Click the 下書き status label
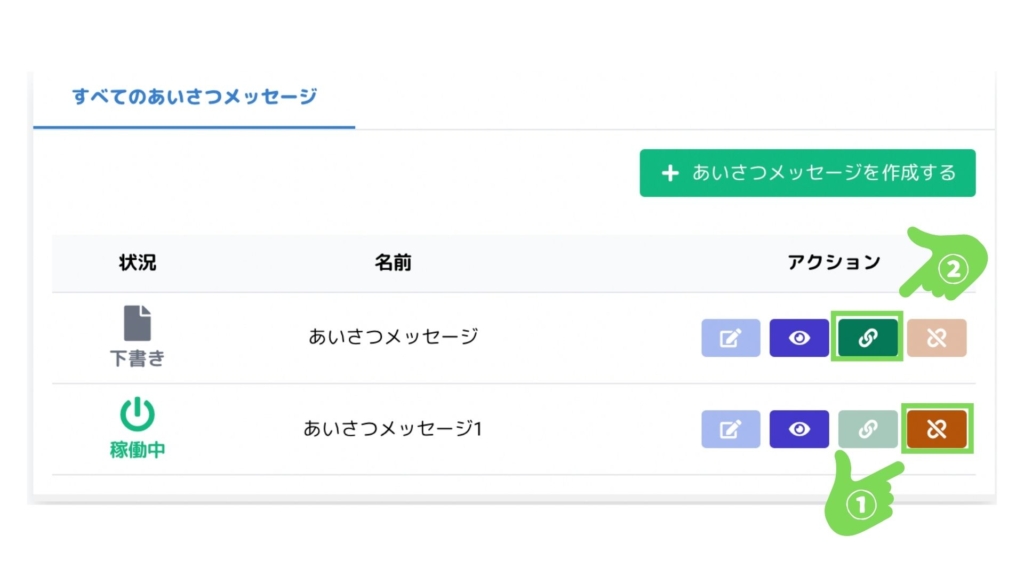Screen dimensions: 1024x576 click(138, 358)
